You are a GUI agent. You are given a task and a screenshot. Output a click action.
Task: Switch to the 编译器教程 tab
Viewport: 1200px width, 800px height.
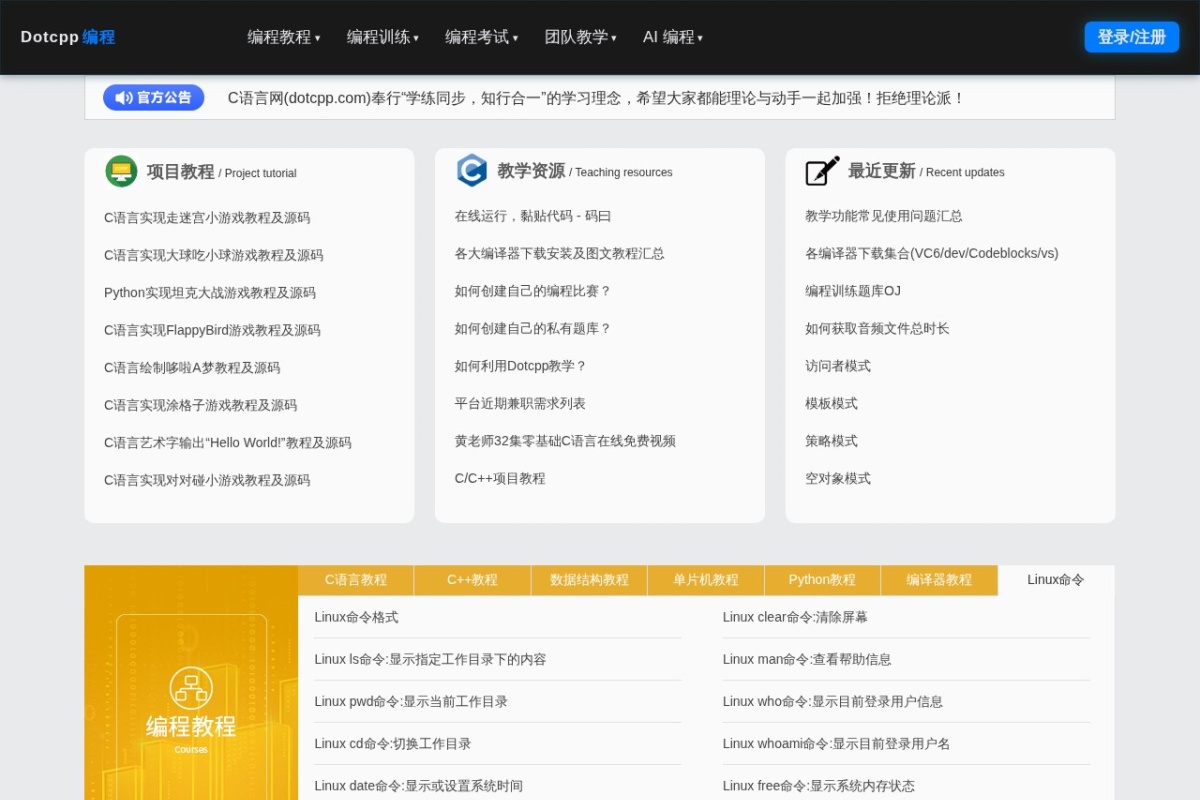tap(939, 580)
